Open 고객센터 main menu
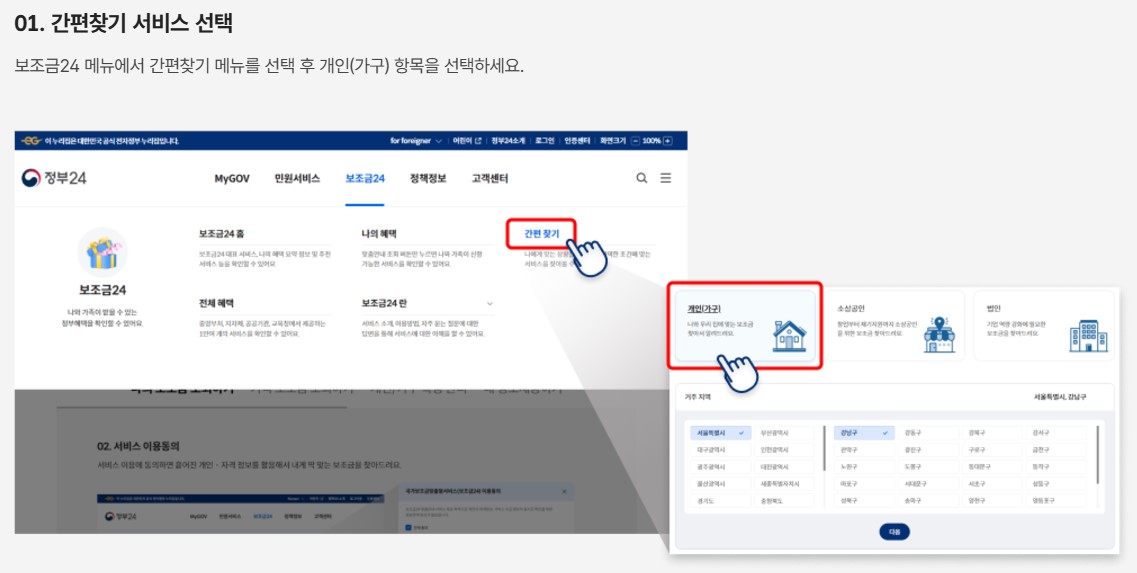 (490, 178)
